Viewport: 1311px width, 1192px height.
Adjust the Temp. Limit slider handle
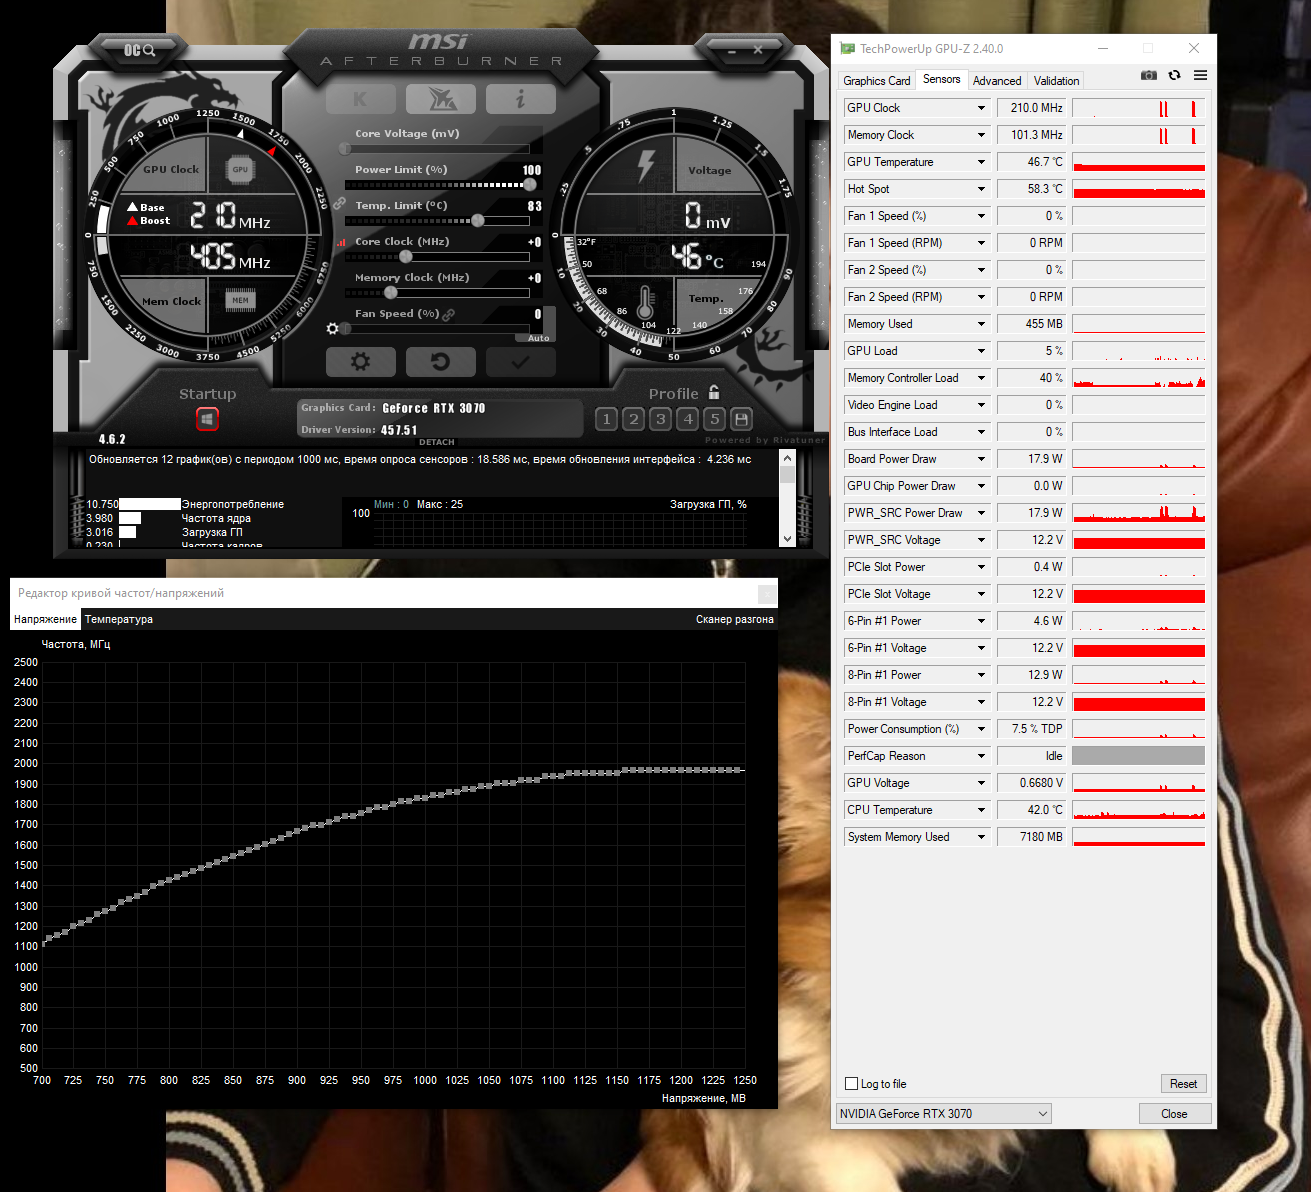478,221
